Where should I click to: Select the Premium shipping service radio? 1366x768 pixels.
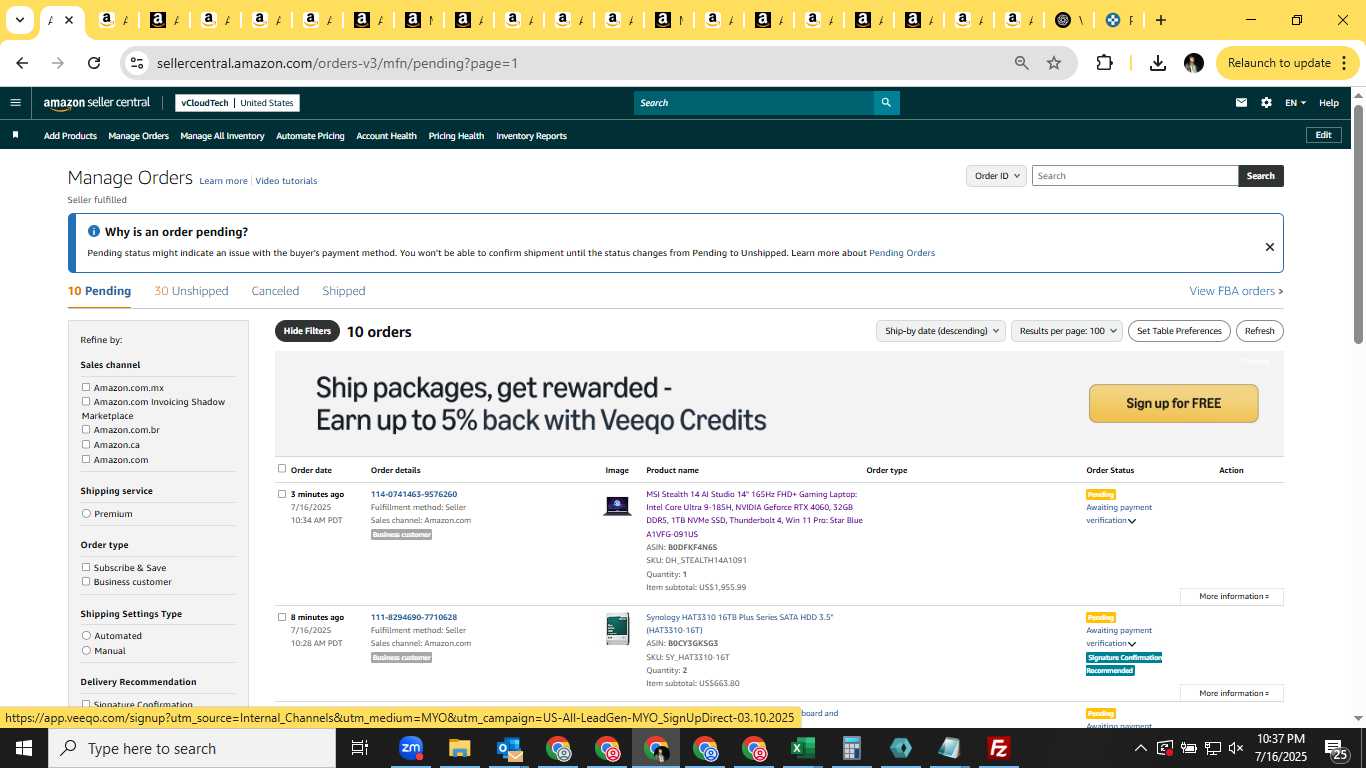[x=86, y=513]
